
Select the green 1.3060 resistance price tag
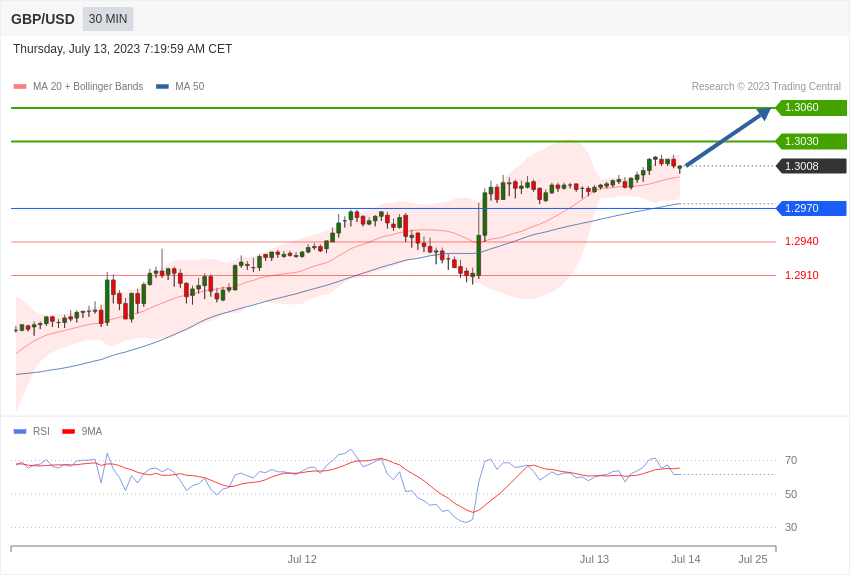coord(811,108)
